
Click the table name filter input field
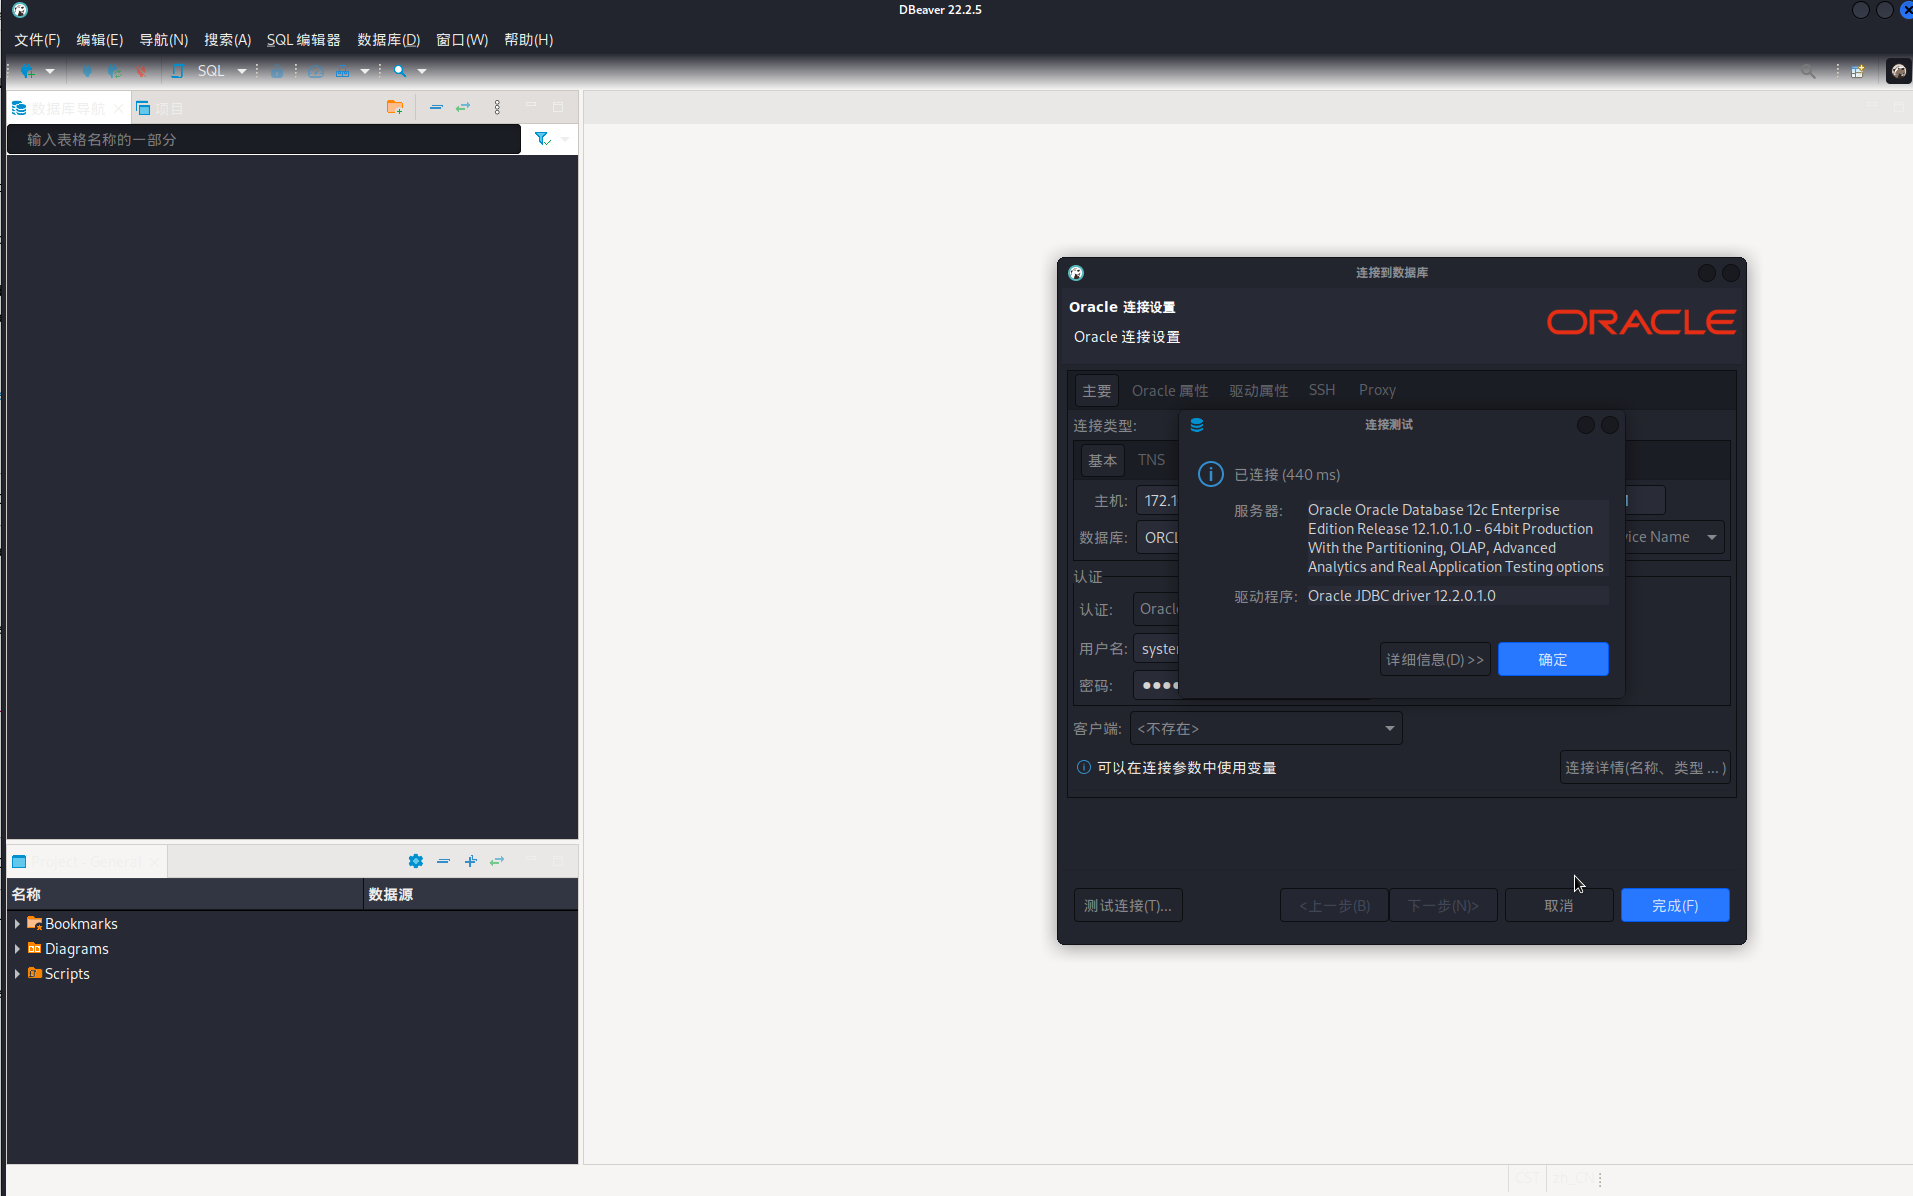tap(264, 139)
